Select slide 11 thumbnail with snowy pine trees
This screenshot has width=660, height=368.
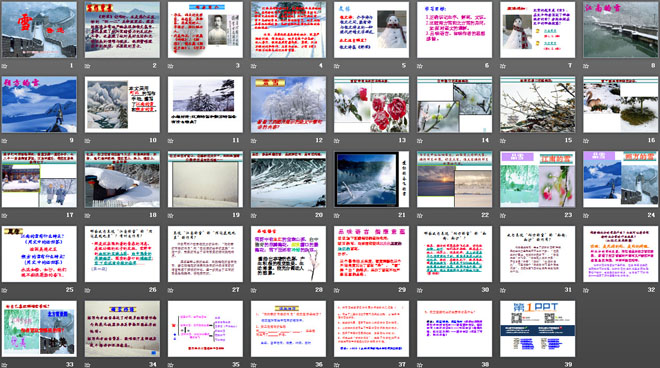point(205,104)
